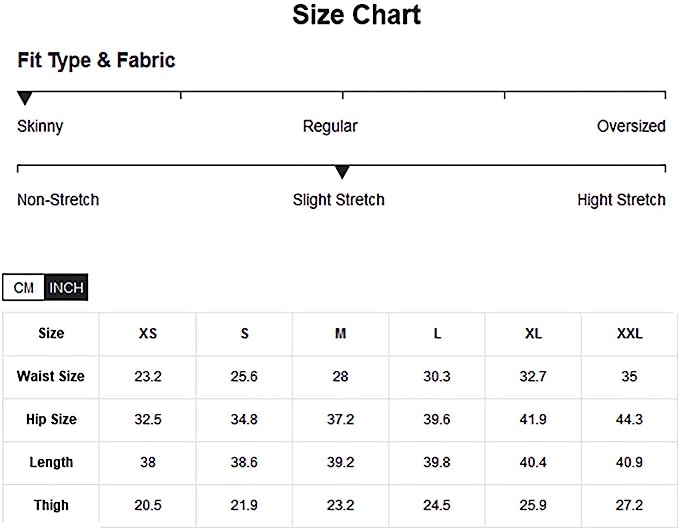Click the Hight Stretch fabric label
Viewport: 679px width, 529px height.
pyautogui.click(x=621, y=200)
